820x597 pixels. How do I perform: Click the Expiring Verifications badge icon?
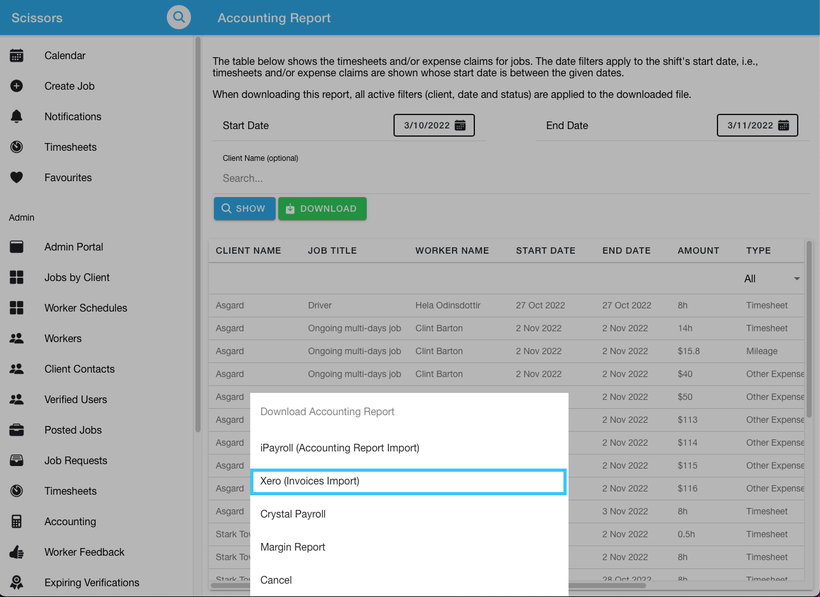click(17, 582)
